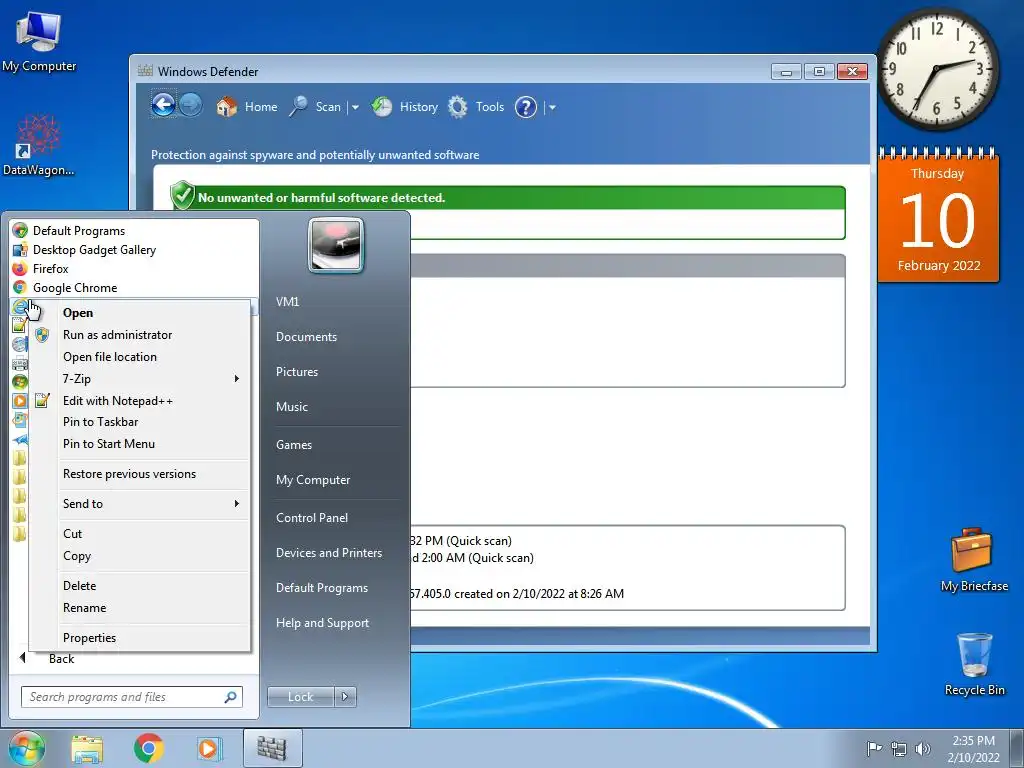The width and height of the screenshot is (1024, 768).
Task: Open History in Windows Defender
Action: tap(404, 106)
